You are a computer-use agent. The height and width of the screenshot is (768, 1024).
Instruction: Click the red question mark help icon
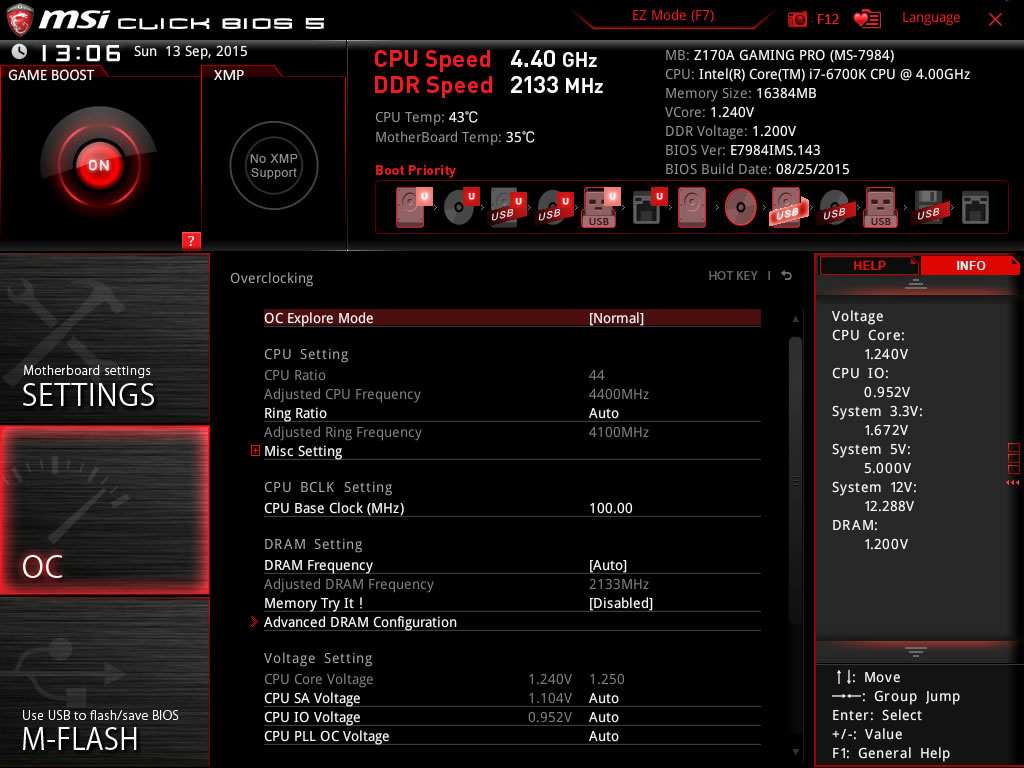(191, 240)
